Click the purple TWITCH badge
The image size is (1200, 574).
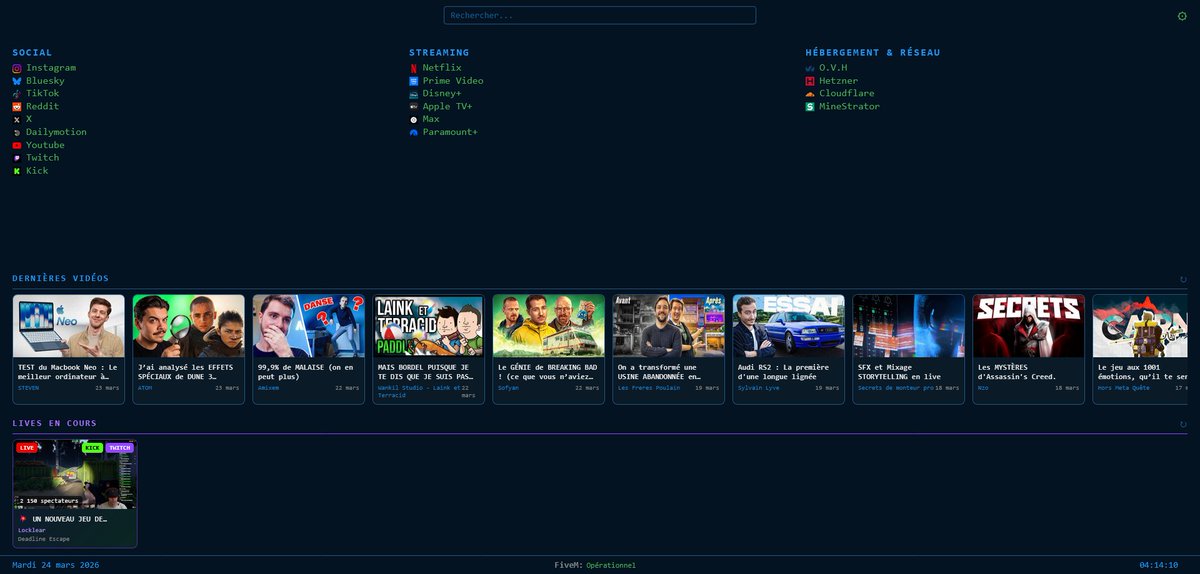[119, 448]
